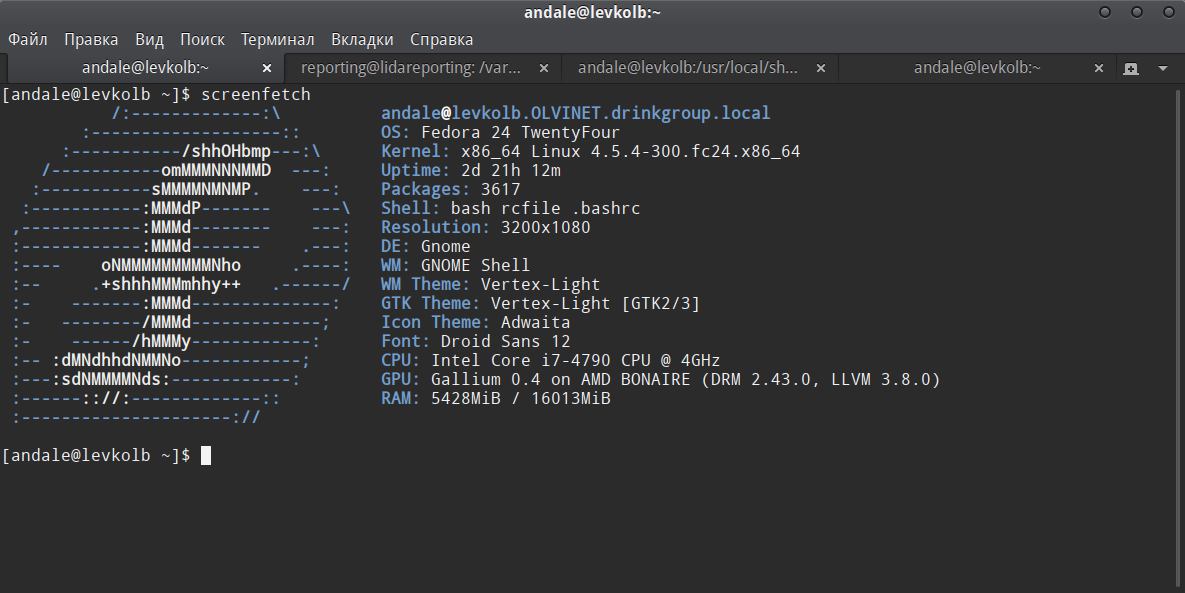Click the GTK Theme value Vertex-Light [GTK2/3]
The height and width of the screenshot is (593, 1185).
[596, 303]
